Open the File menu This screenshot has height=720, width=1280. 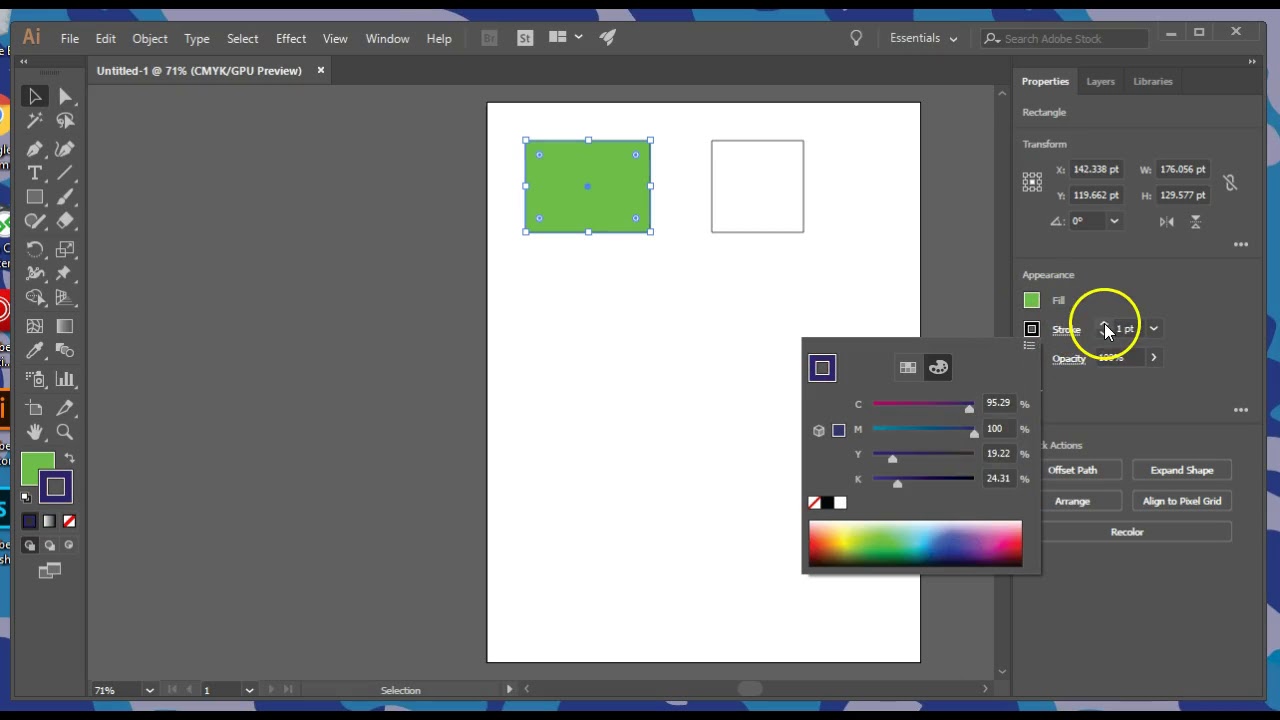(x=70, y=38)
